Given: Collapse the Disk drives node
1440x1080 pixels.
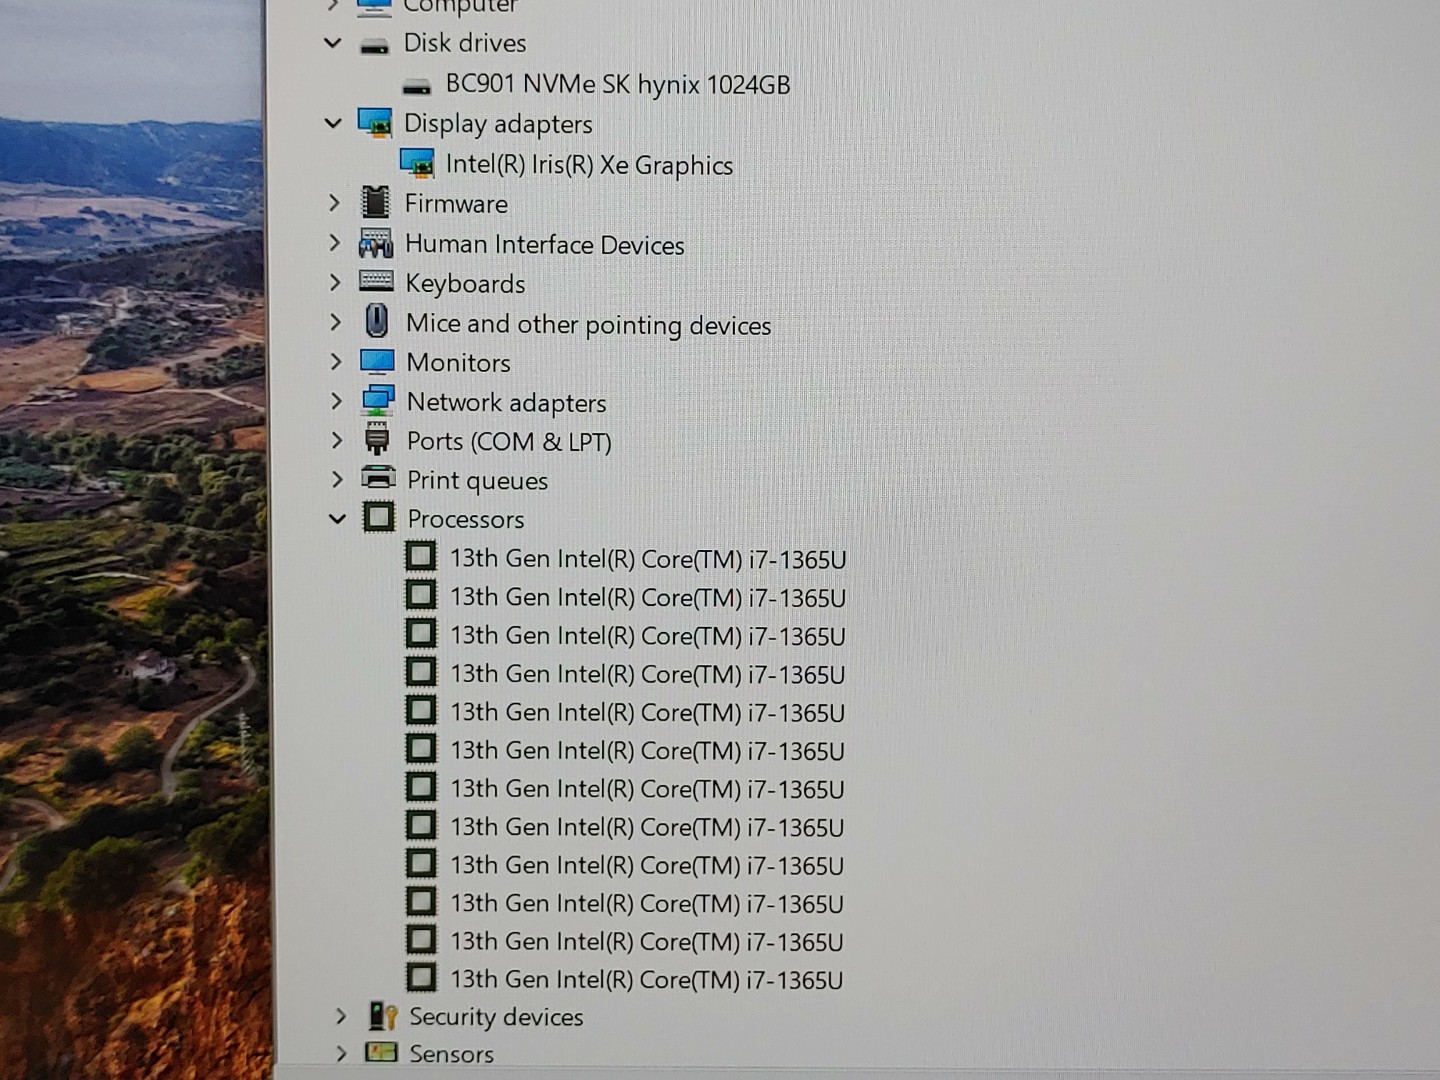Looking at the screenshot, I should click(x=333, y=43).
